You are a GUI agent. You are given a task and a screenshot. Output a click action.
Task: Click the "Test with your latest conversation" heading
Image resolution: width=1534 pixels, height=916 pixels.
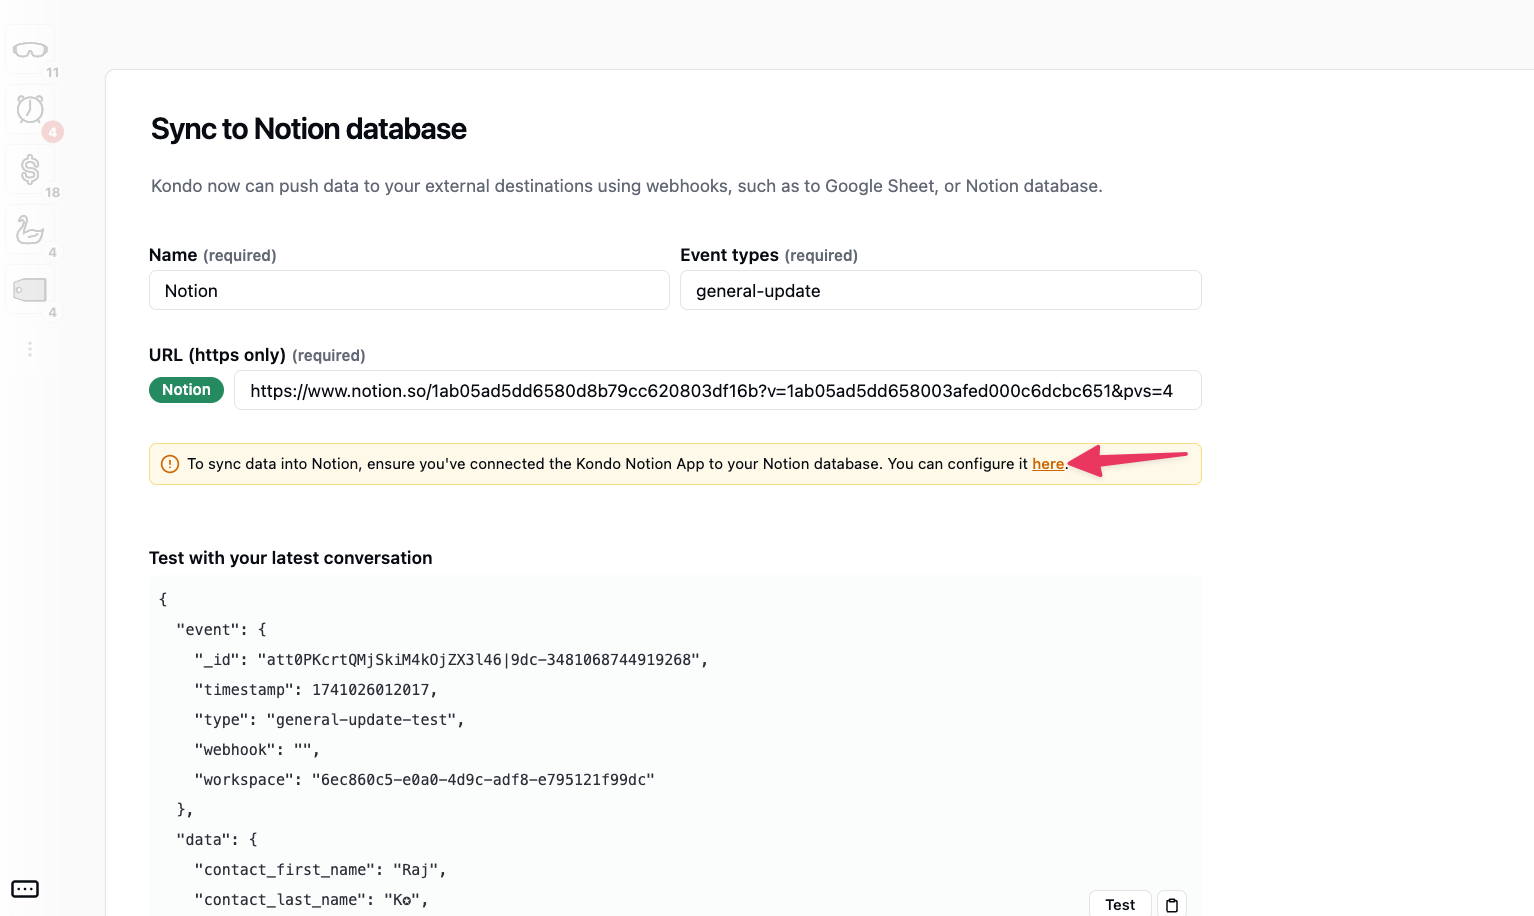[x=290, y=558]
